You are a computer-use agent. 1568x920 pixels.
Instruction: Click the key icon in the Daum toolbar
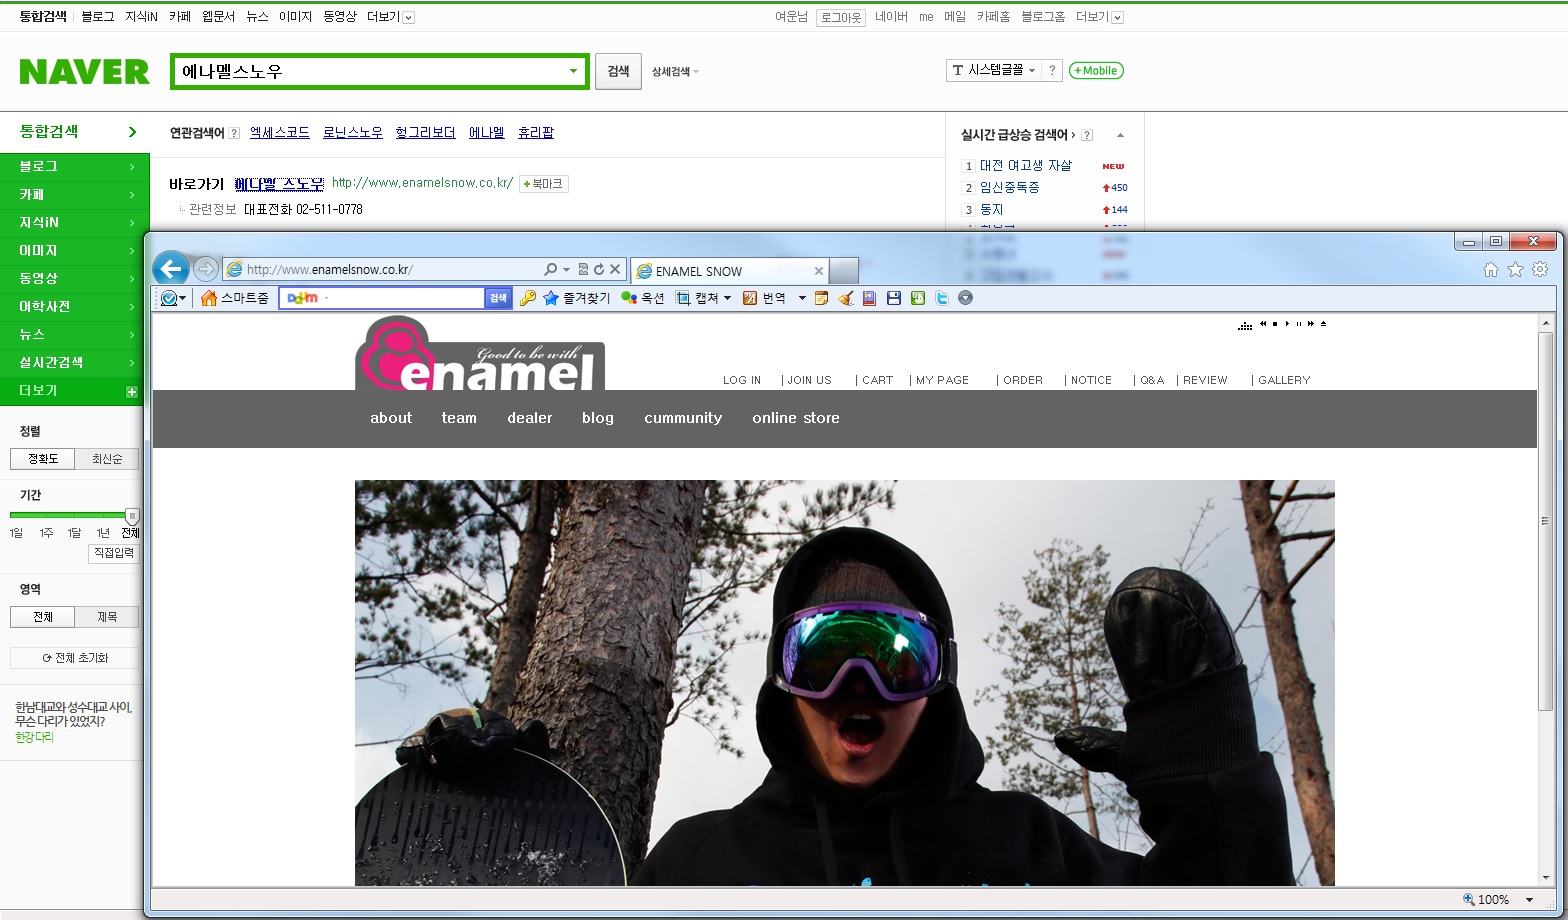(528, 298)
